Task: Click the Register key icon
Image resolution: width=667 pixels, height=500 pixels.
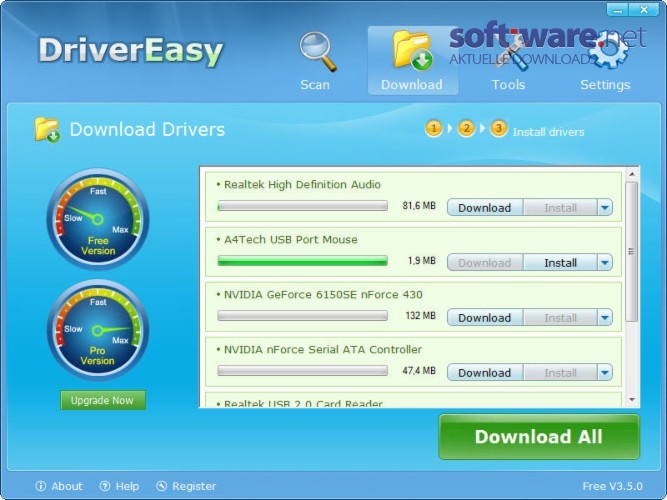Action: pyautogui.click(x=162, y=486)
